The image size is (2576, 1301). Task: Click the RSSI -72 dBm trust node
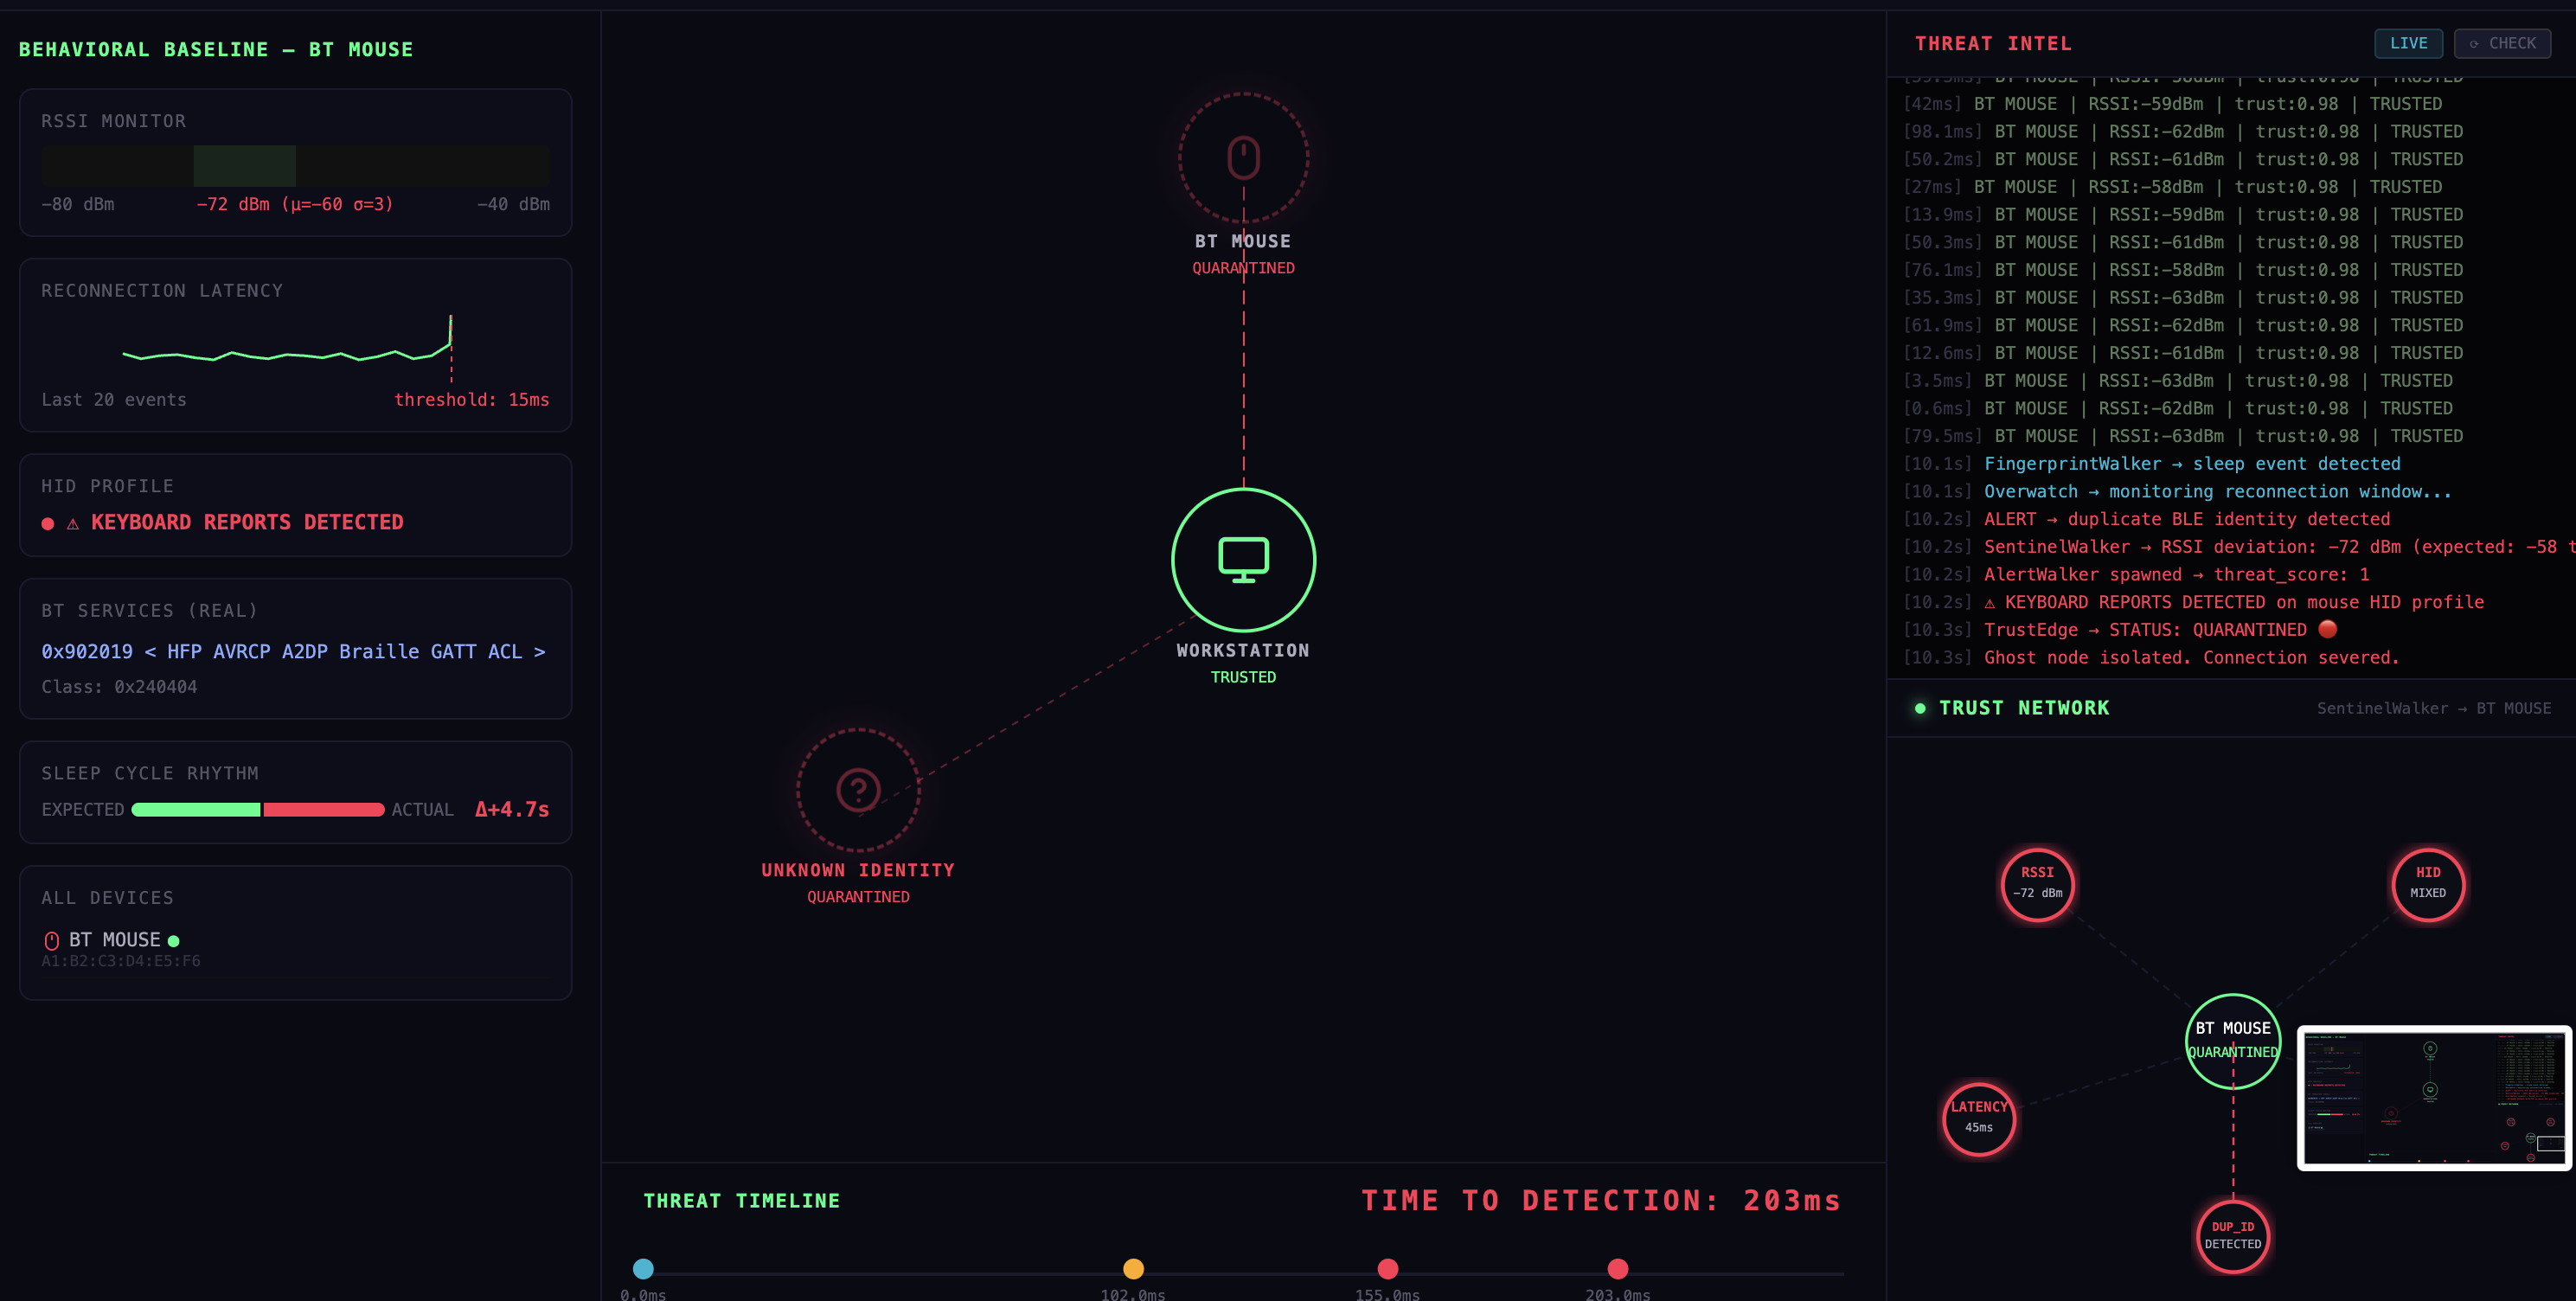2037,884
